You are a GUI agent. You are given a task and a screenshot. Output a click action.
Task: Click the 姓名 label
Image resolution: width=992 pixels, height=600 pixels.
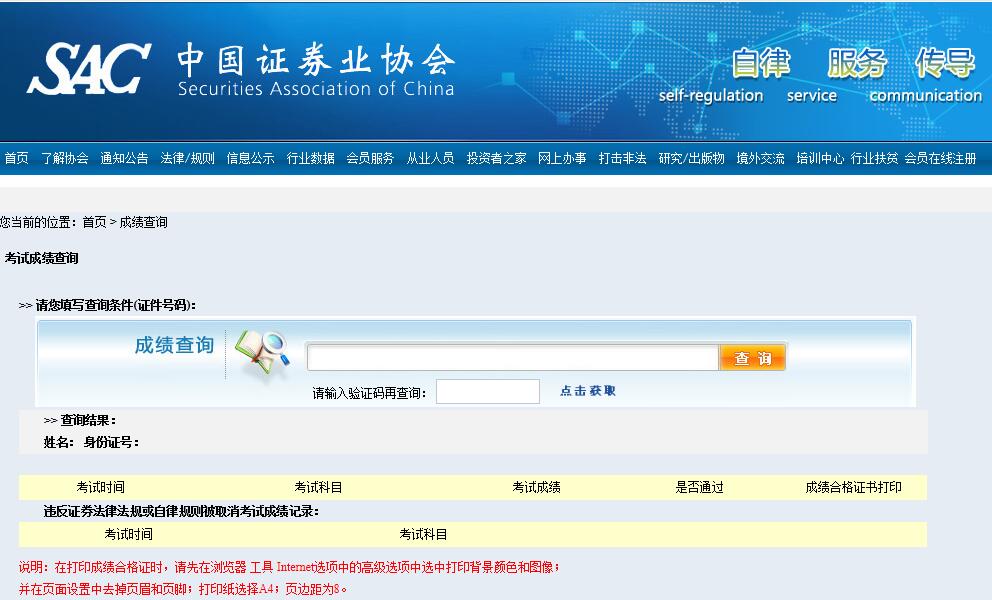[59, 442]
